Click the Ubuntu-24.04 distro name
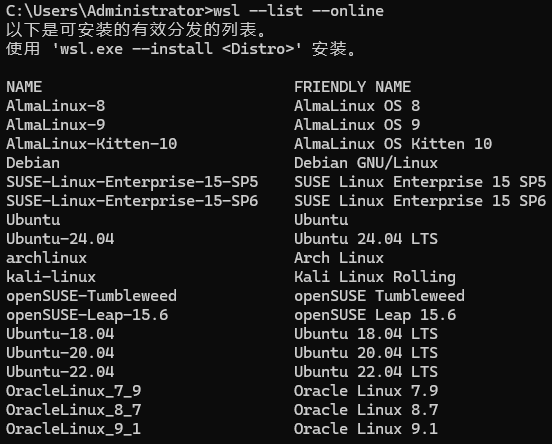 (x=60, y=239)
